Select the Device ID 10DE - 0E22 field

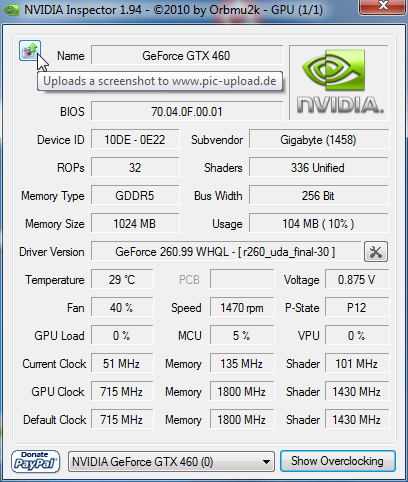[x=135, y=140]
